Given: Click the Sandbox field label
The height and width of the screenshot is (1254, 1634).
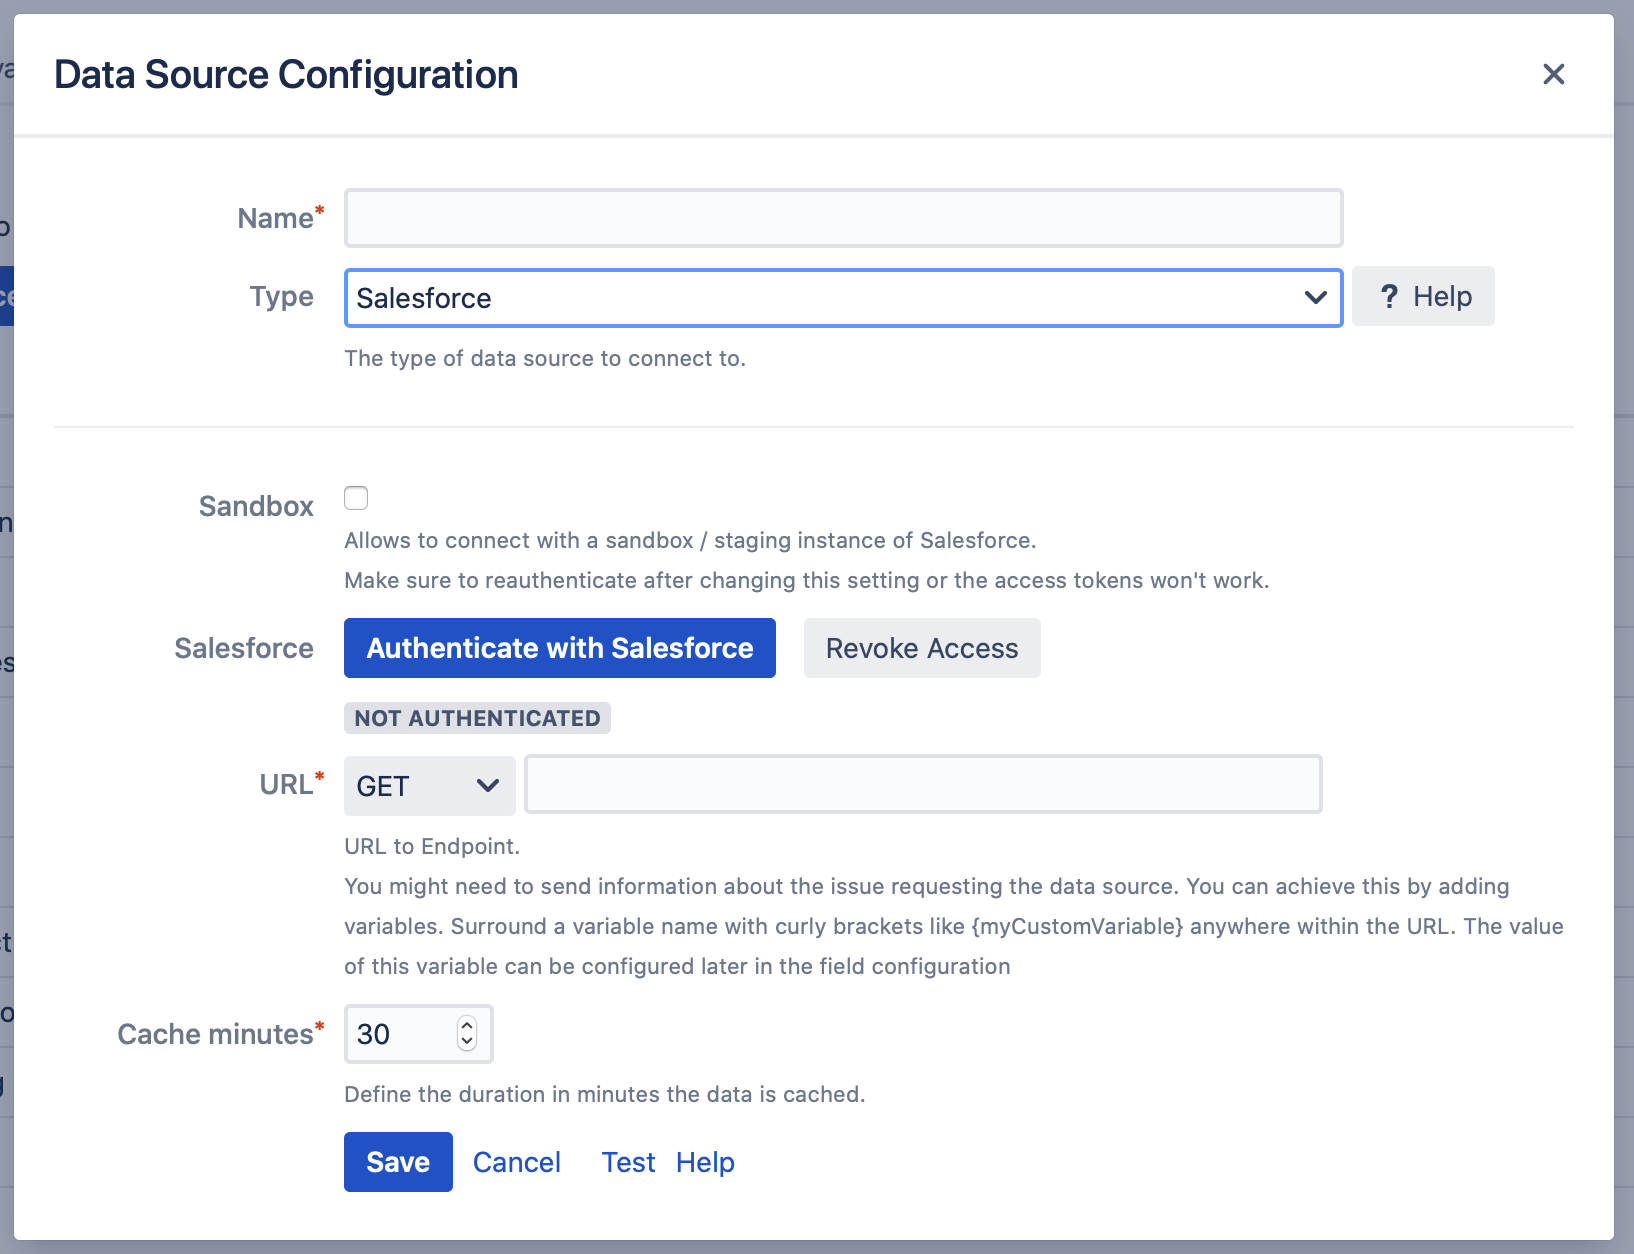Looking at the screenshot, I should (256, 506).
